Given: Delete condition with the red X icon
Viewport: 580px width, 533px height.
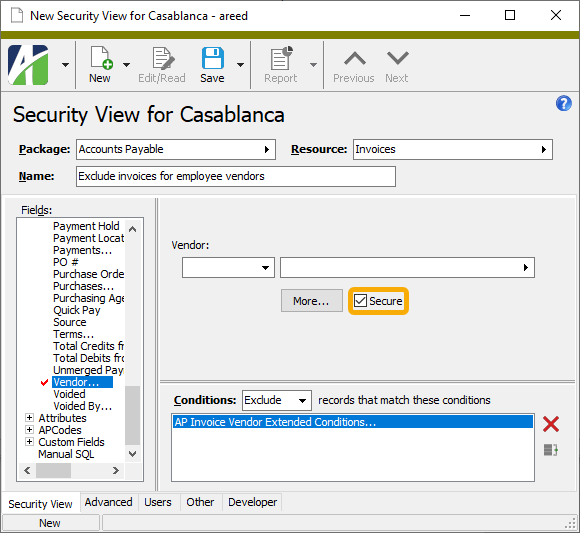Looking at the screenshot, I should click(551, 424).
